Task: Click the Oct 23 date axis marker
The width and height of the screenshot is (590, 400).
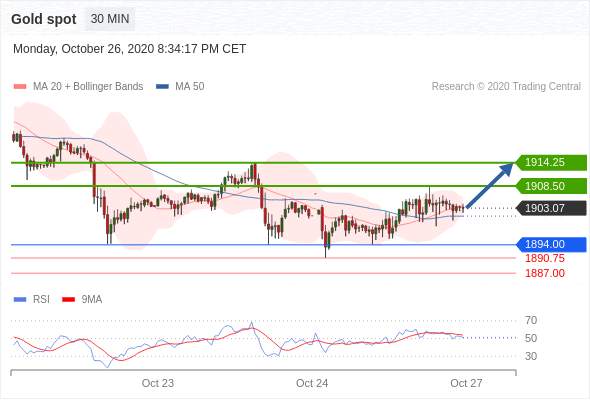Action: pos(158,383)
